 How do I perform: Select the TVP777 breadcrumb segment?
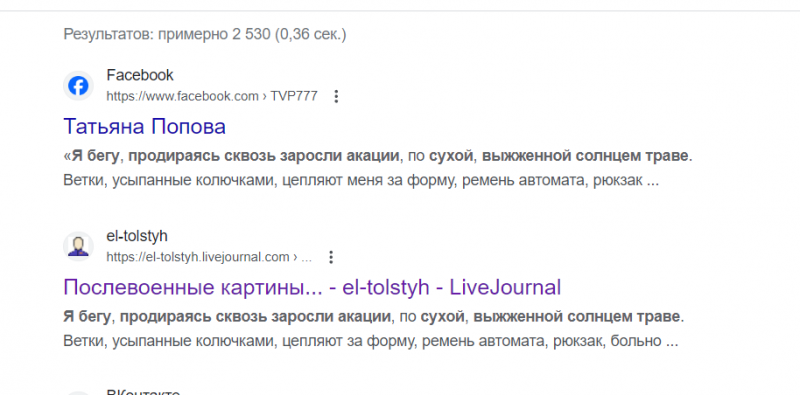[294, 96]
